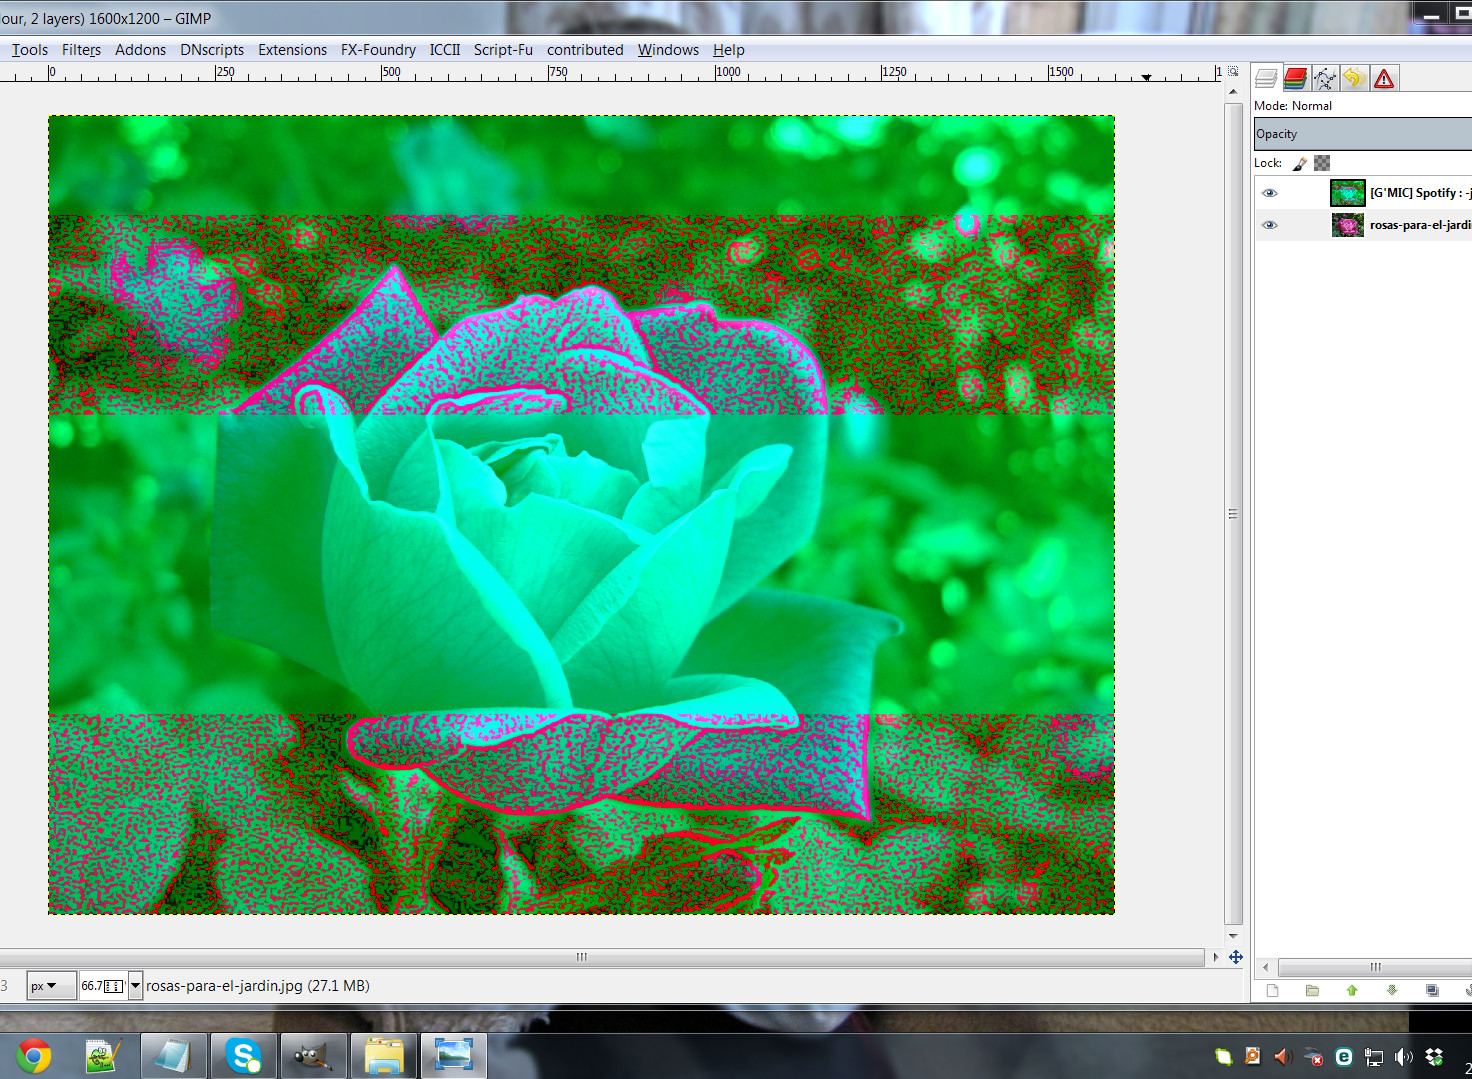Viewport: 1472px width, 1079px height.
Task: Click the ESET antivirus tray icon
Action: click(x=1344, y=1057)
